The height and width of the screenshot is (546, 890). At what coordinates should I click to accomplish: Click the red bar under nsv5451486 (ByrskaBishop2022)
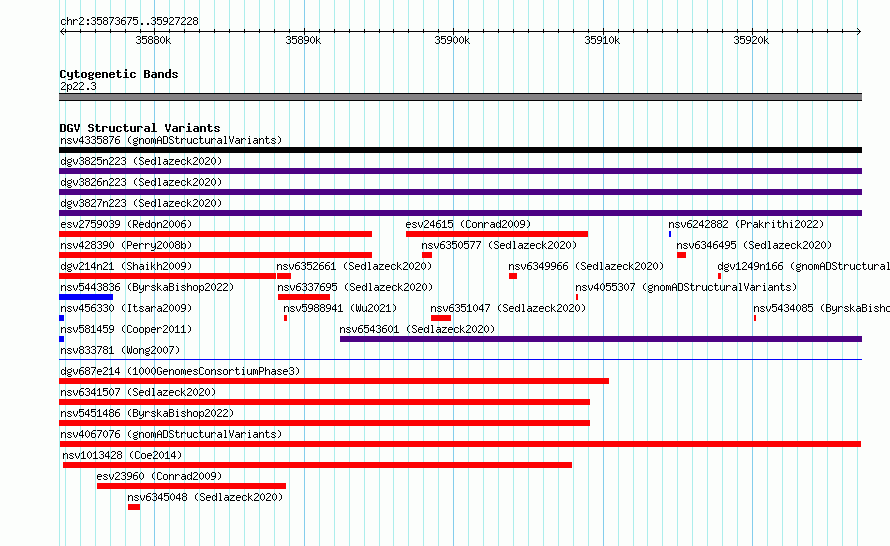click(x=325, y=423)
